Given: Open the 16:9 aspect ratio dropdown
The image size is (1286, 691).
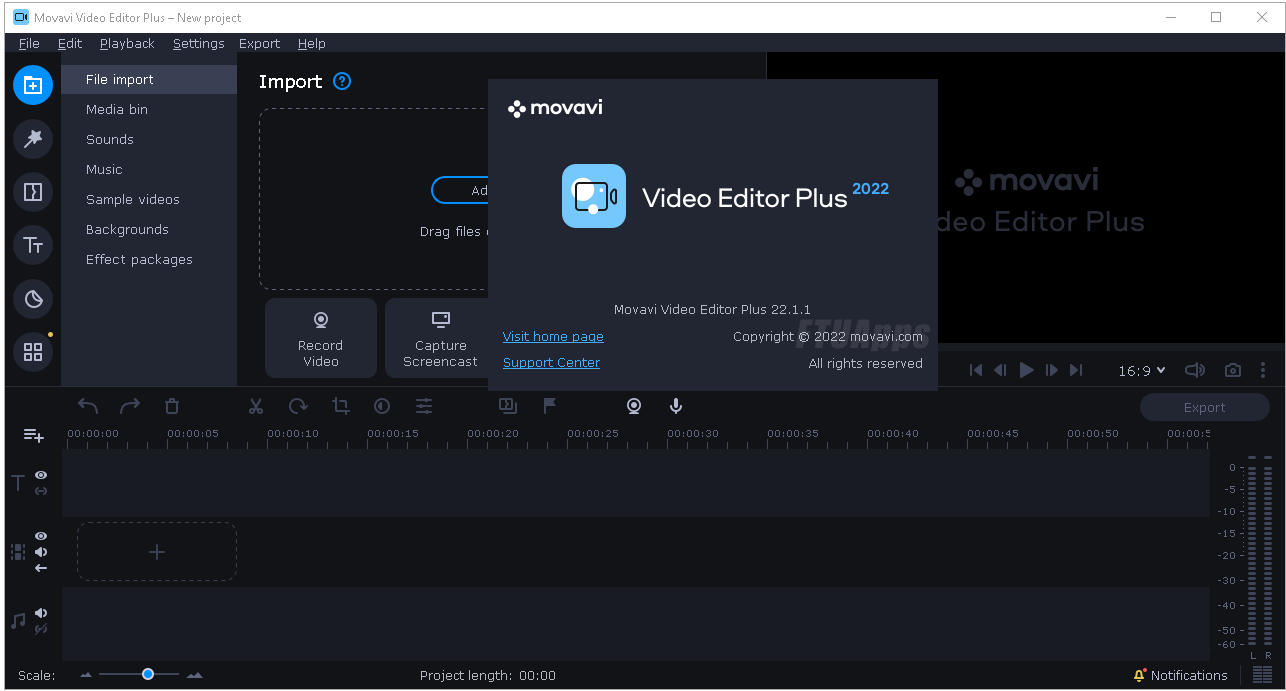Looking at the screenshot, I should point(1141,370).
